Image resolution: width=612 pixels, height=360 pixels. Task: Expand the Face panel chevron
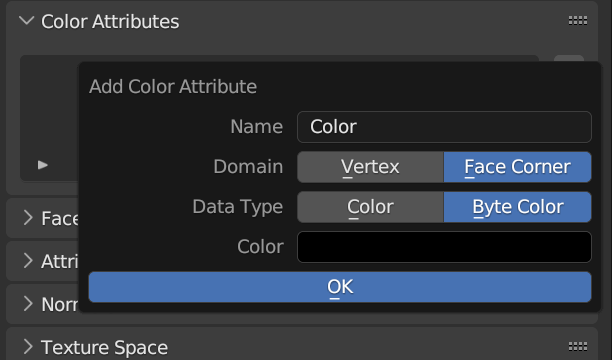(28, 218)
